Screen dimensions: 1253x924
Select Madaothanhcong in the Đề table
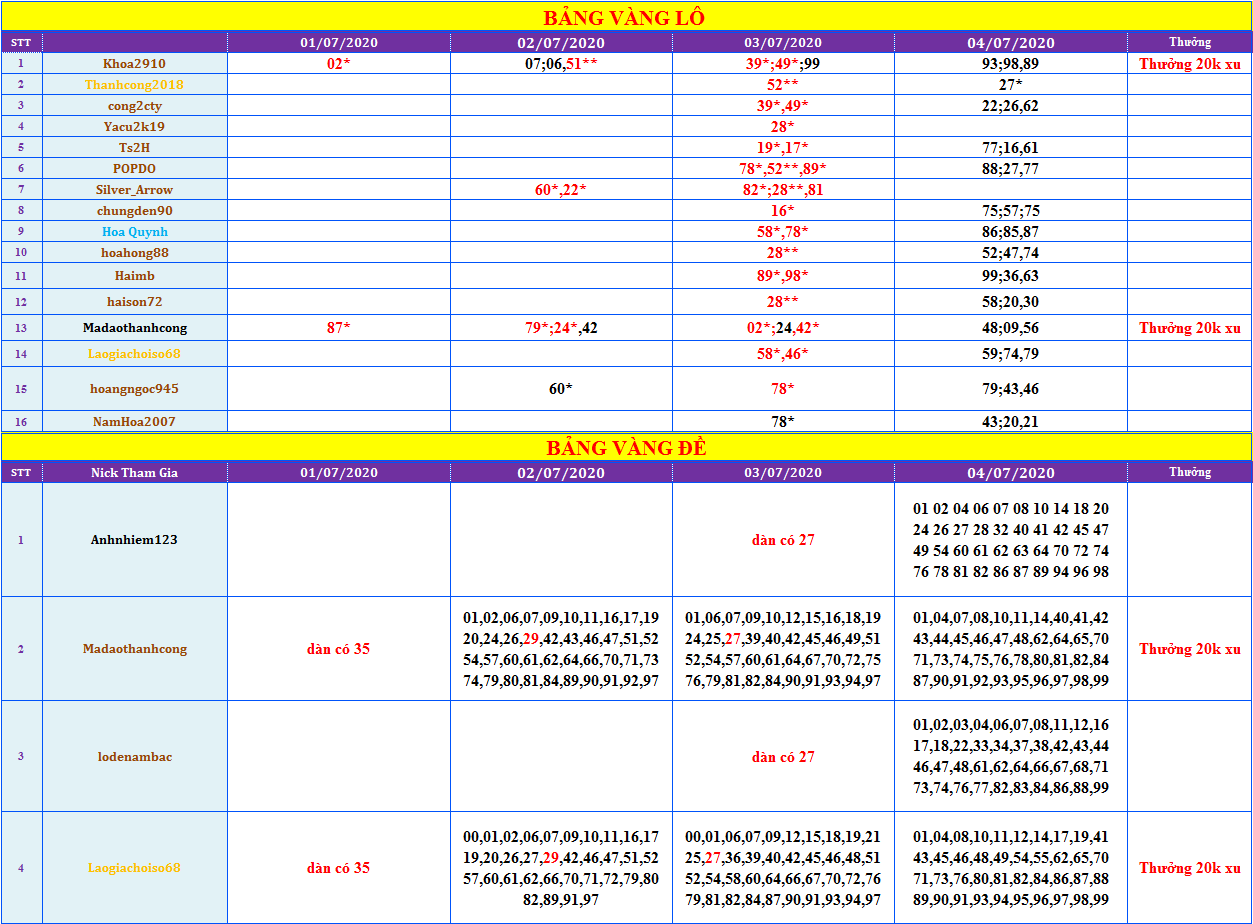[x=134, y=649]
